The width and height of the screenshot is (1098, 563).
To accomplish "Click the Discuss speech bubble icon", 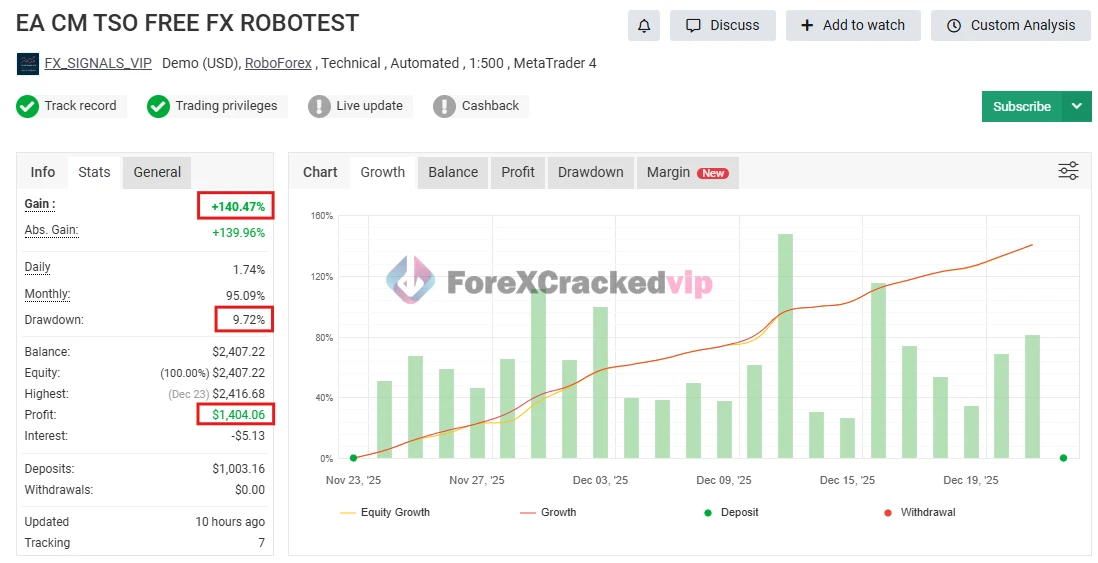I will pos(692,26).
